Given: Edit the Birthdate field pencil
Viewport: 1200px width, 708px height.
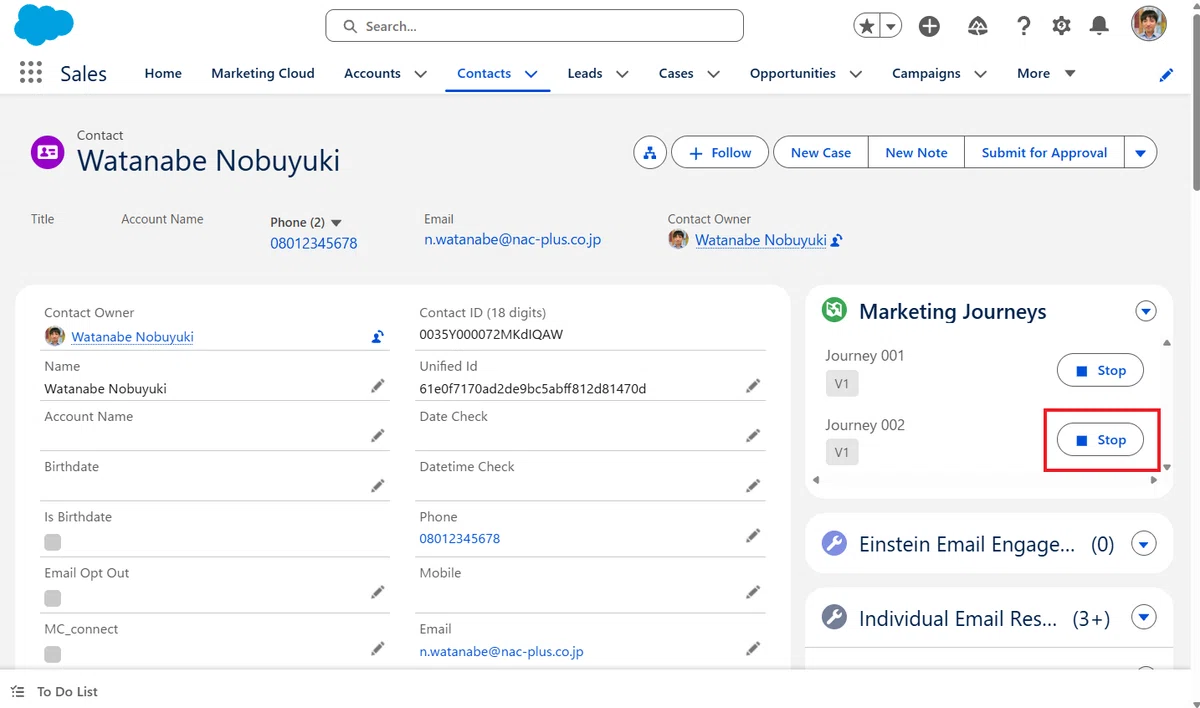Looking at the screenshot, I should click(x=378, y=485).
